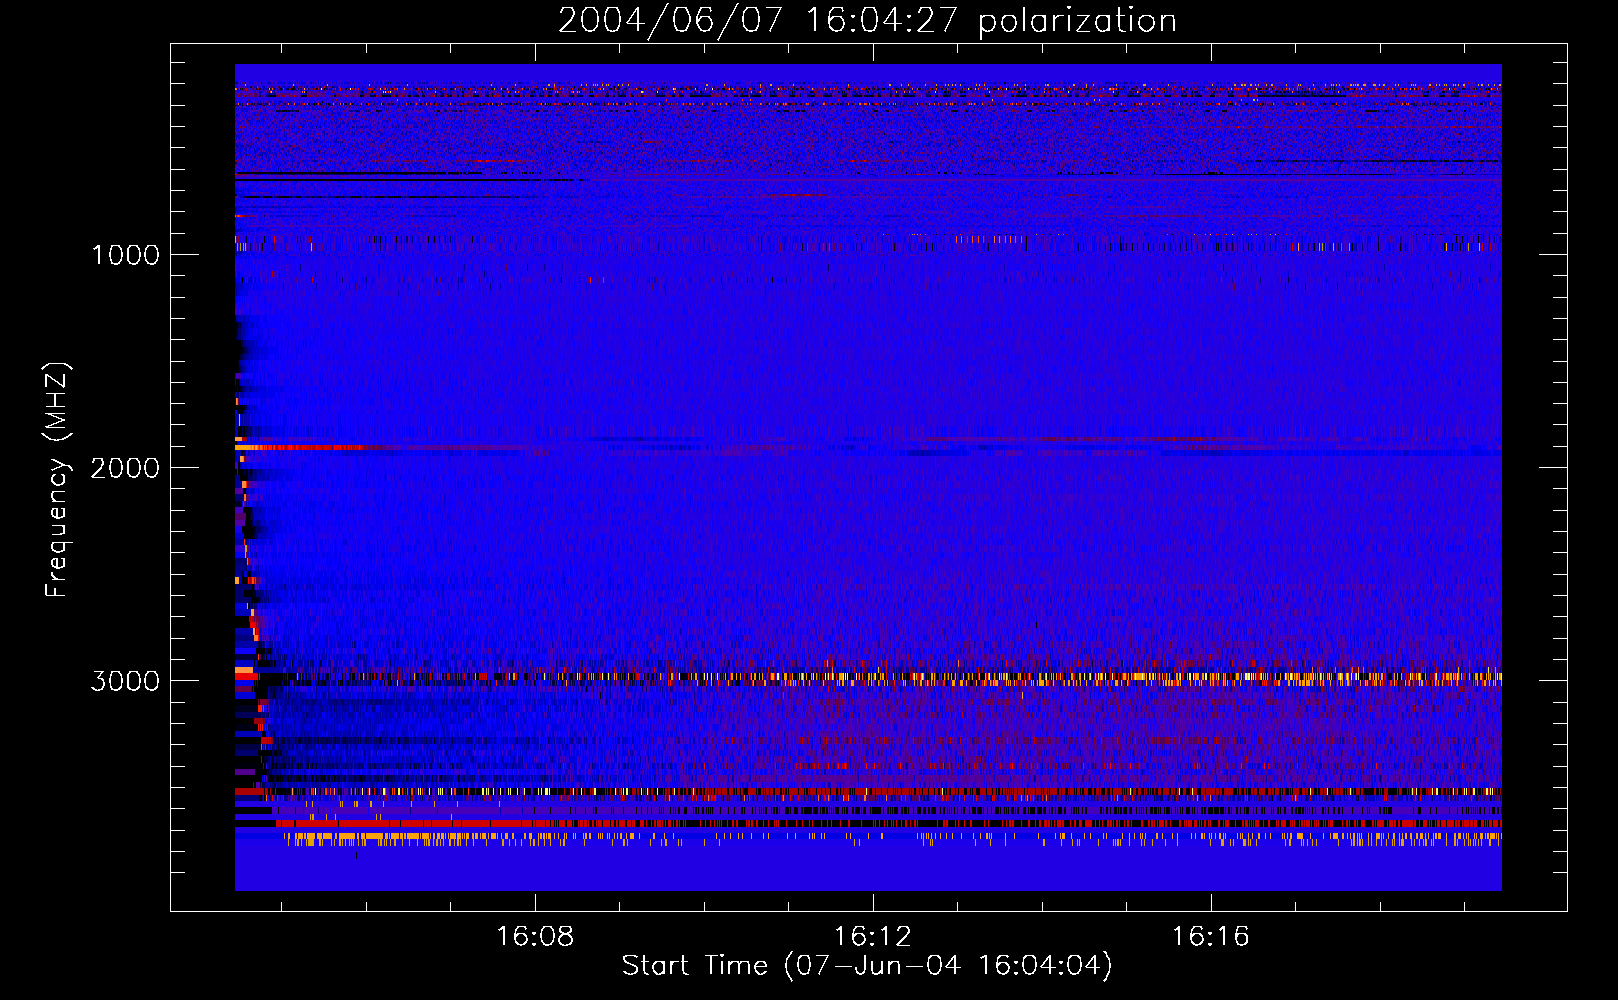Click the plot title '2004/06/07 16:04:27 polarization'

click(867, 21)
